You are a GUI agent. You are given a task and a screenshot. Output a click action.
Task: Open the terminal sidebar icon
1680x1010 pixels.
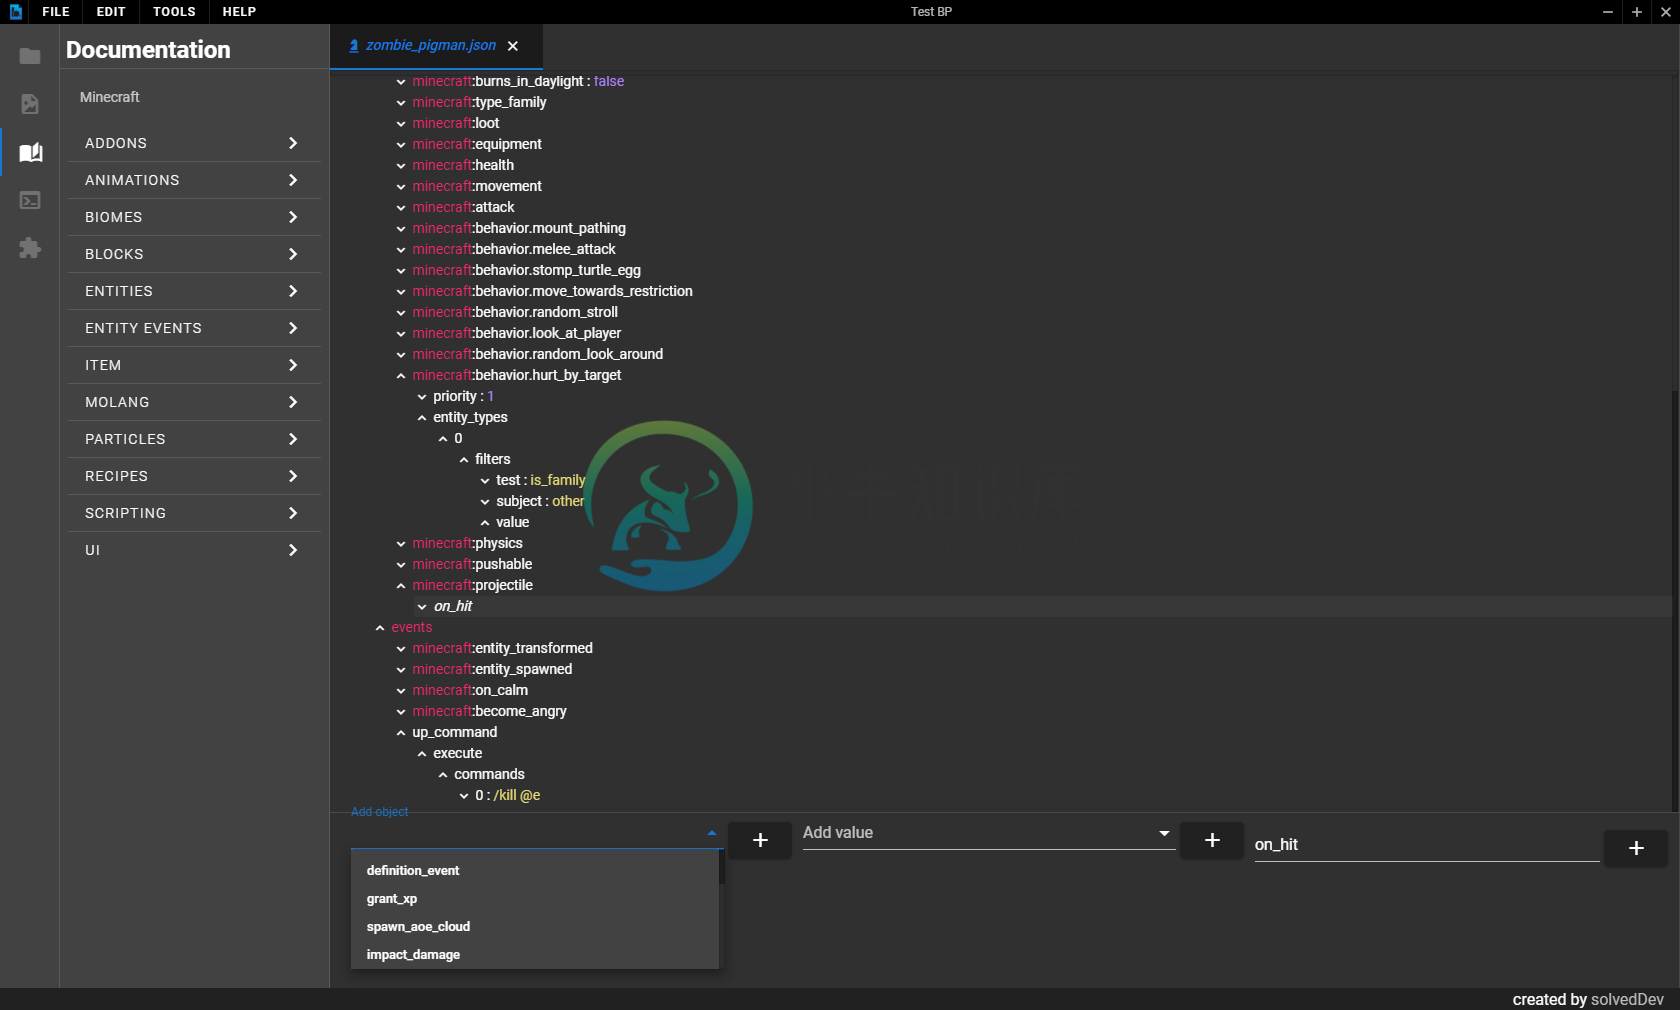point(30,200)
